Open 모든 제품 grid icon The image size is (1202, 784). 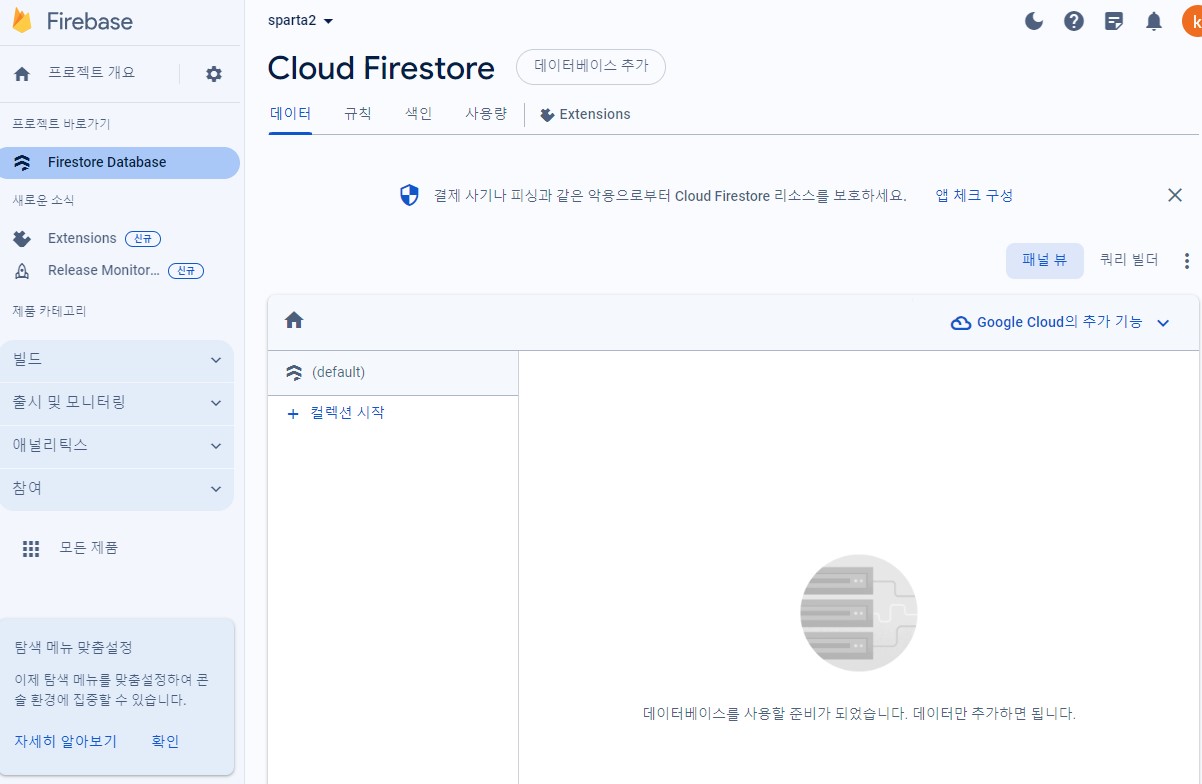[x=31, y=548]
